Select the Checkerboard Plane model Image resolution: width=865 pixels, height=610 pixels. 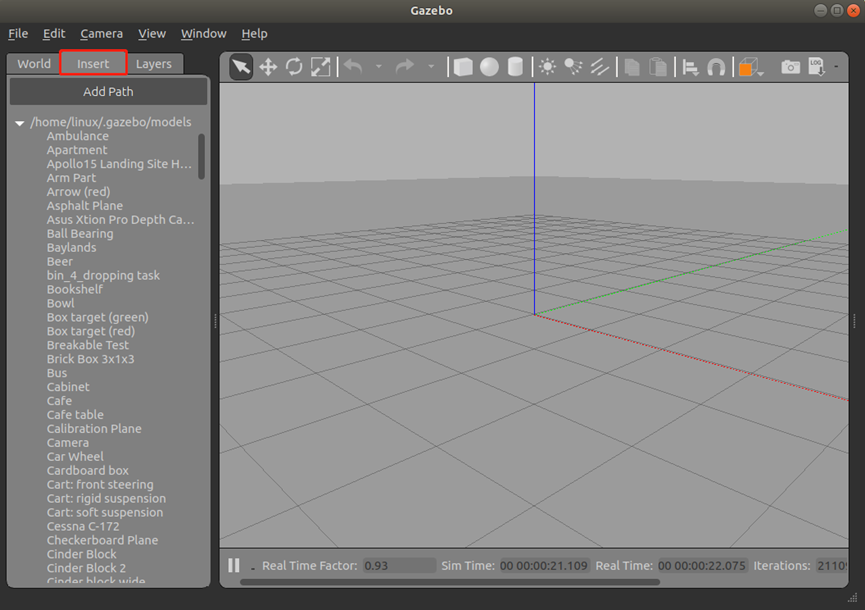tap(103, 540)
